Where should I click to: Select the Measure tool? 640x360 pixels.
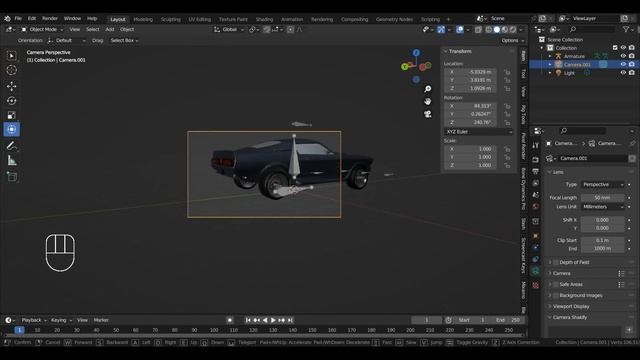point(11,161)
